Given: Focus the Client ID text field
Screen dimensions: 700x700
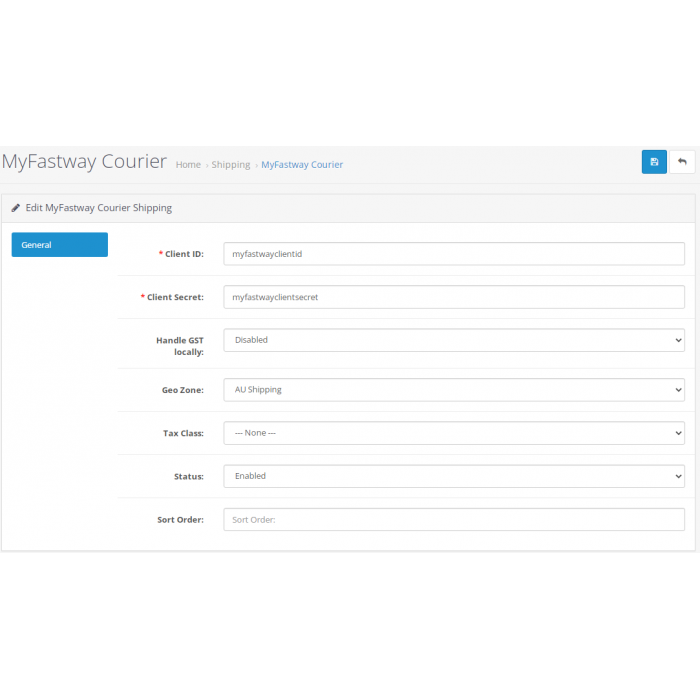Looking at the screenshot, I should [x=454, y=254].
